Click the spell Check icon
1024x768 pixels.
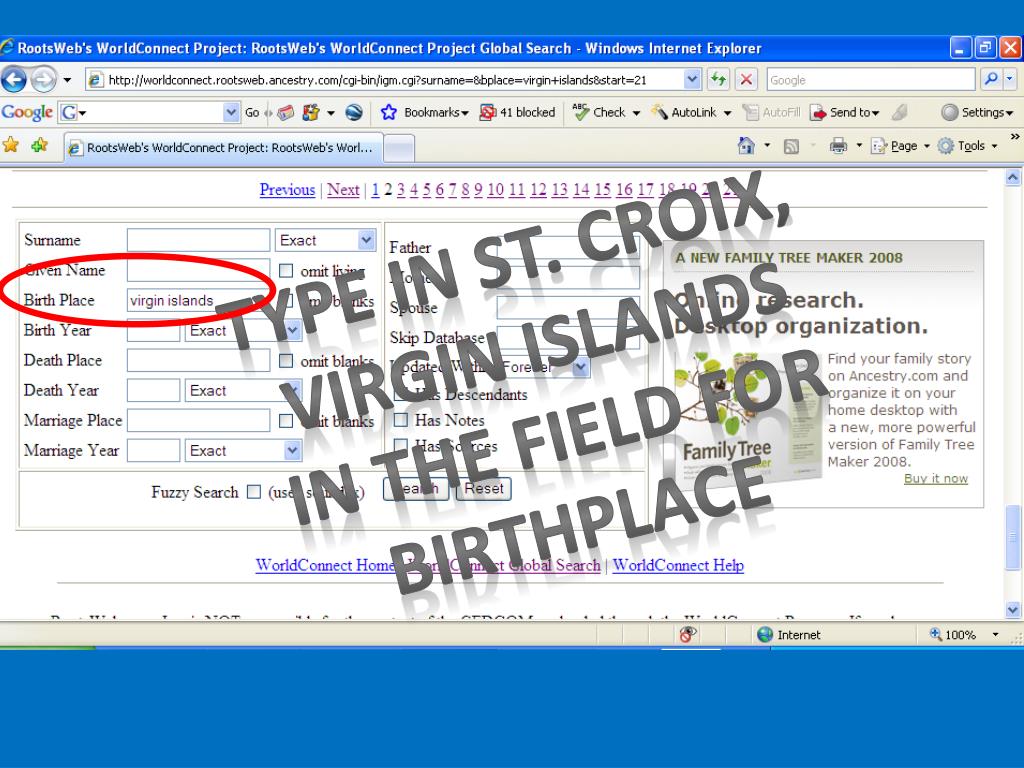(580, 112)
